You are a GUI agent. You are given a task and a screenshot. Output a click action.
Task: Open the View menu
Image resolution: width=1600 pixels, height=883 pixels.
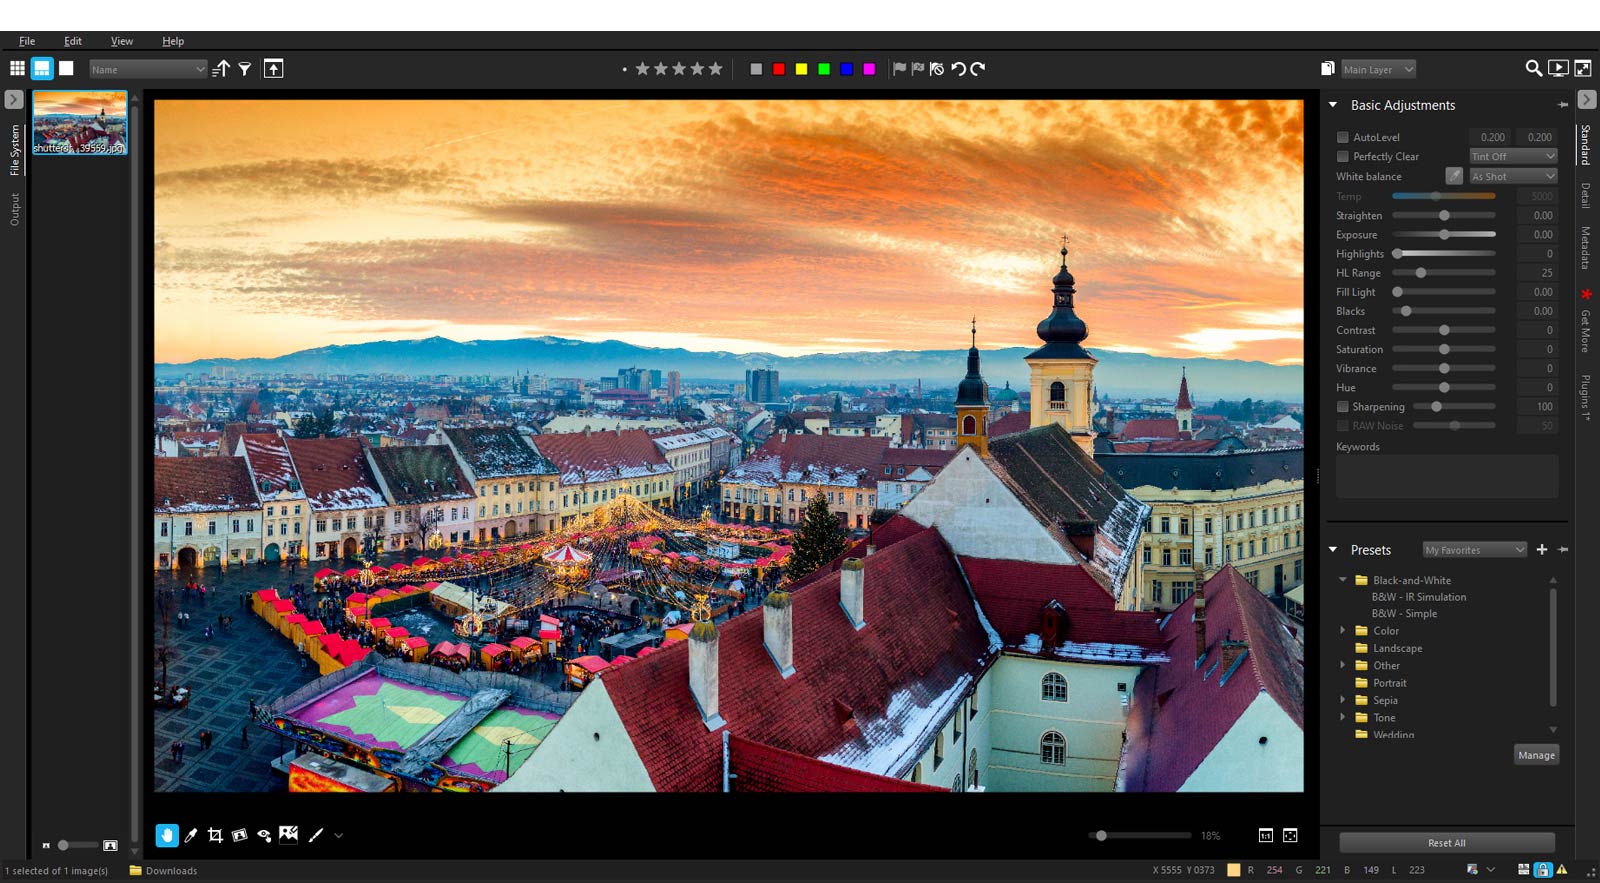point(122,41)
